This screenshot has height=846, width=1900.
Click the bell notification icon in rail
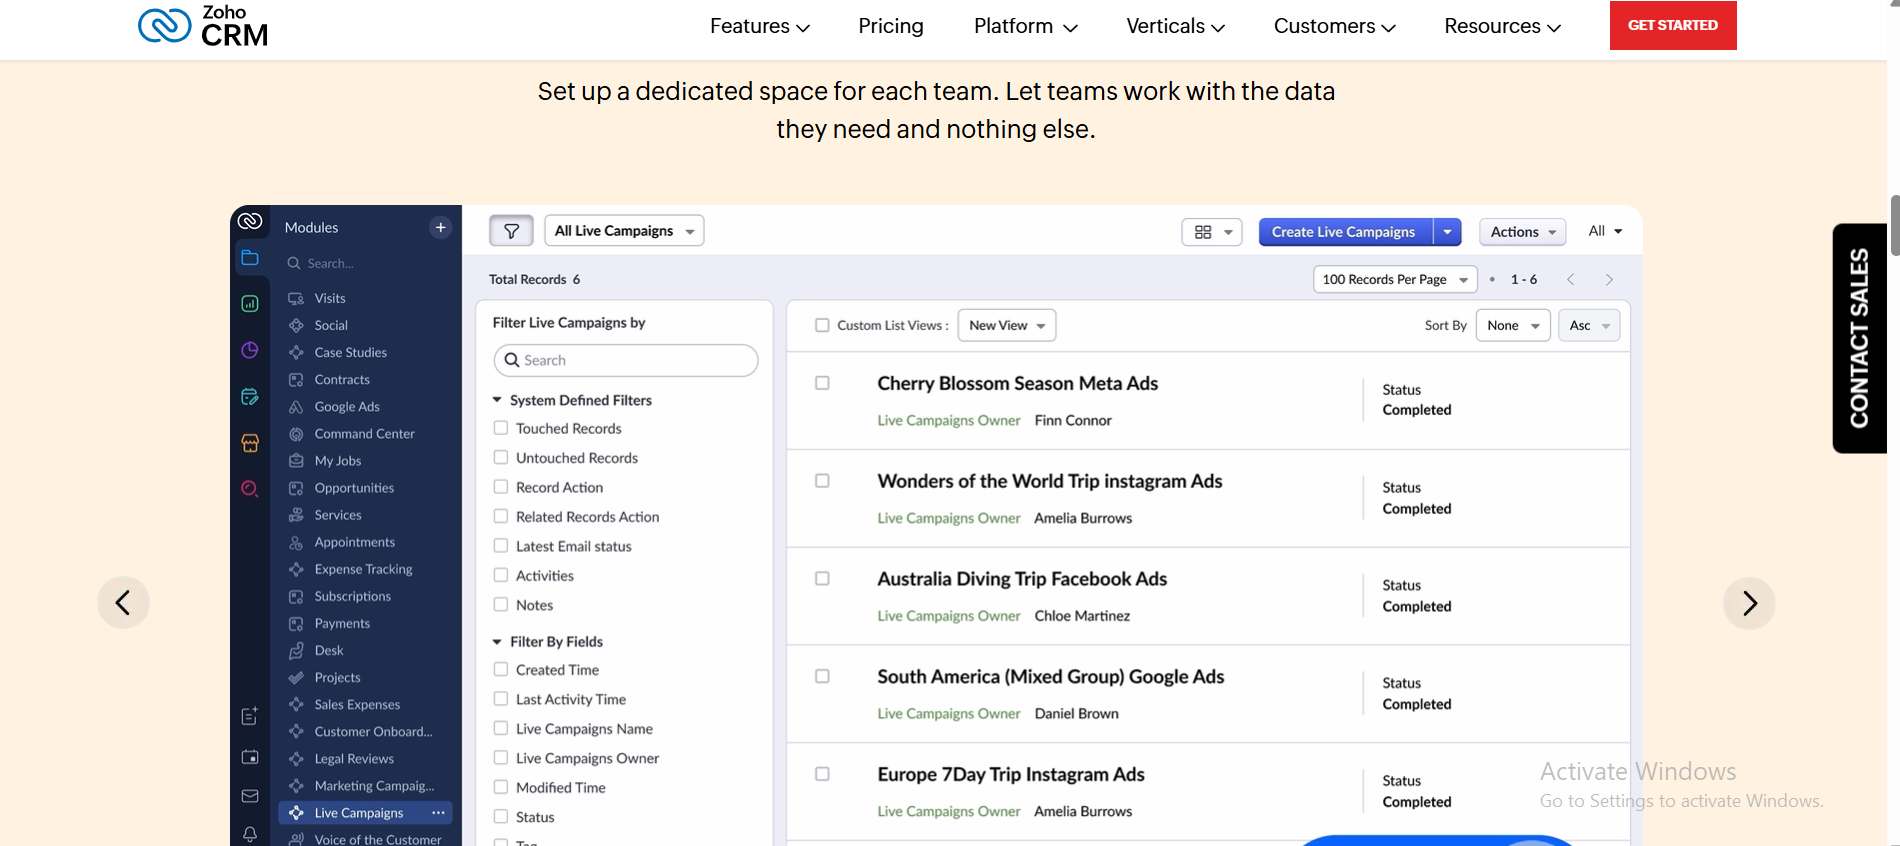[250, 833]
